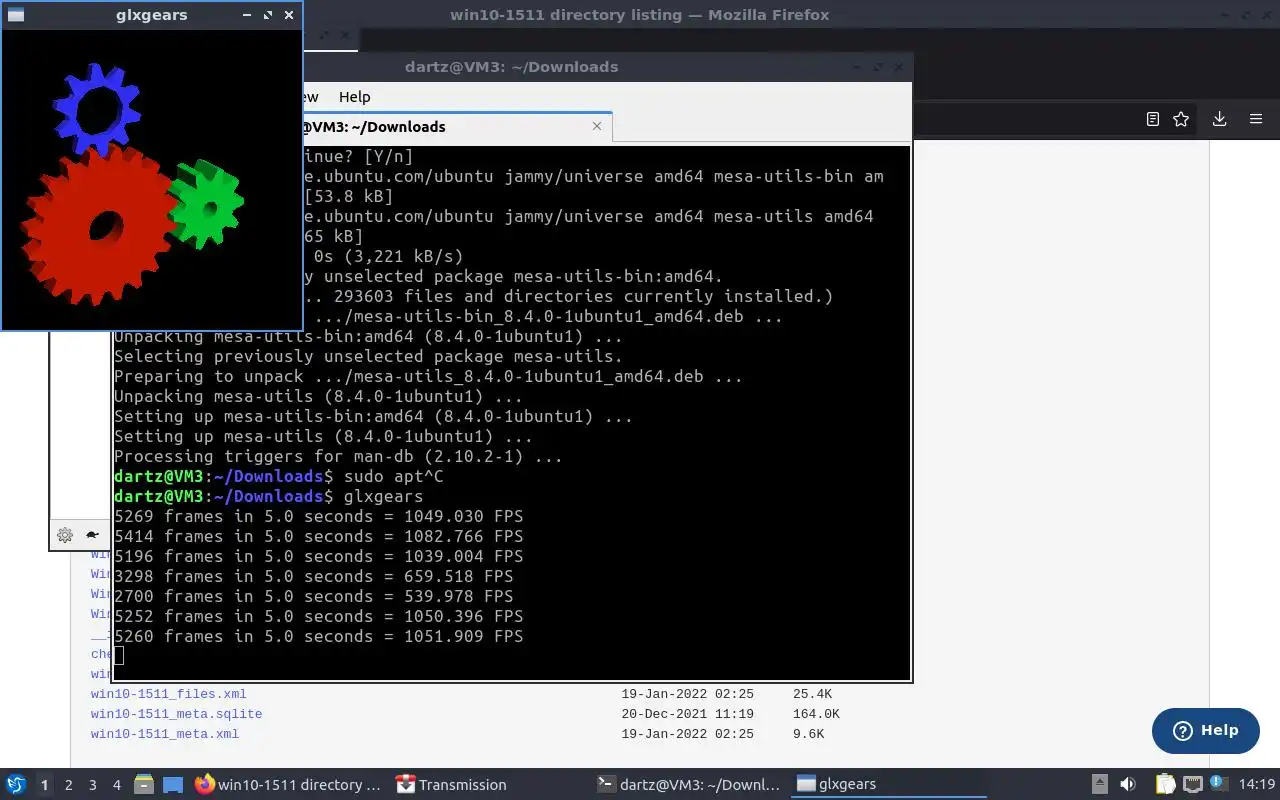Click the red gear in glxgears
The image size is (1280, 800).
pos(98,226)
